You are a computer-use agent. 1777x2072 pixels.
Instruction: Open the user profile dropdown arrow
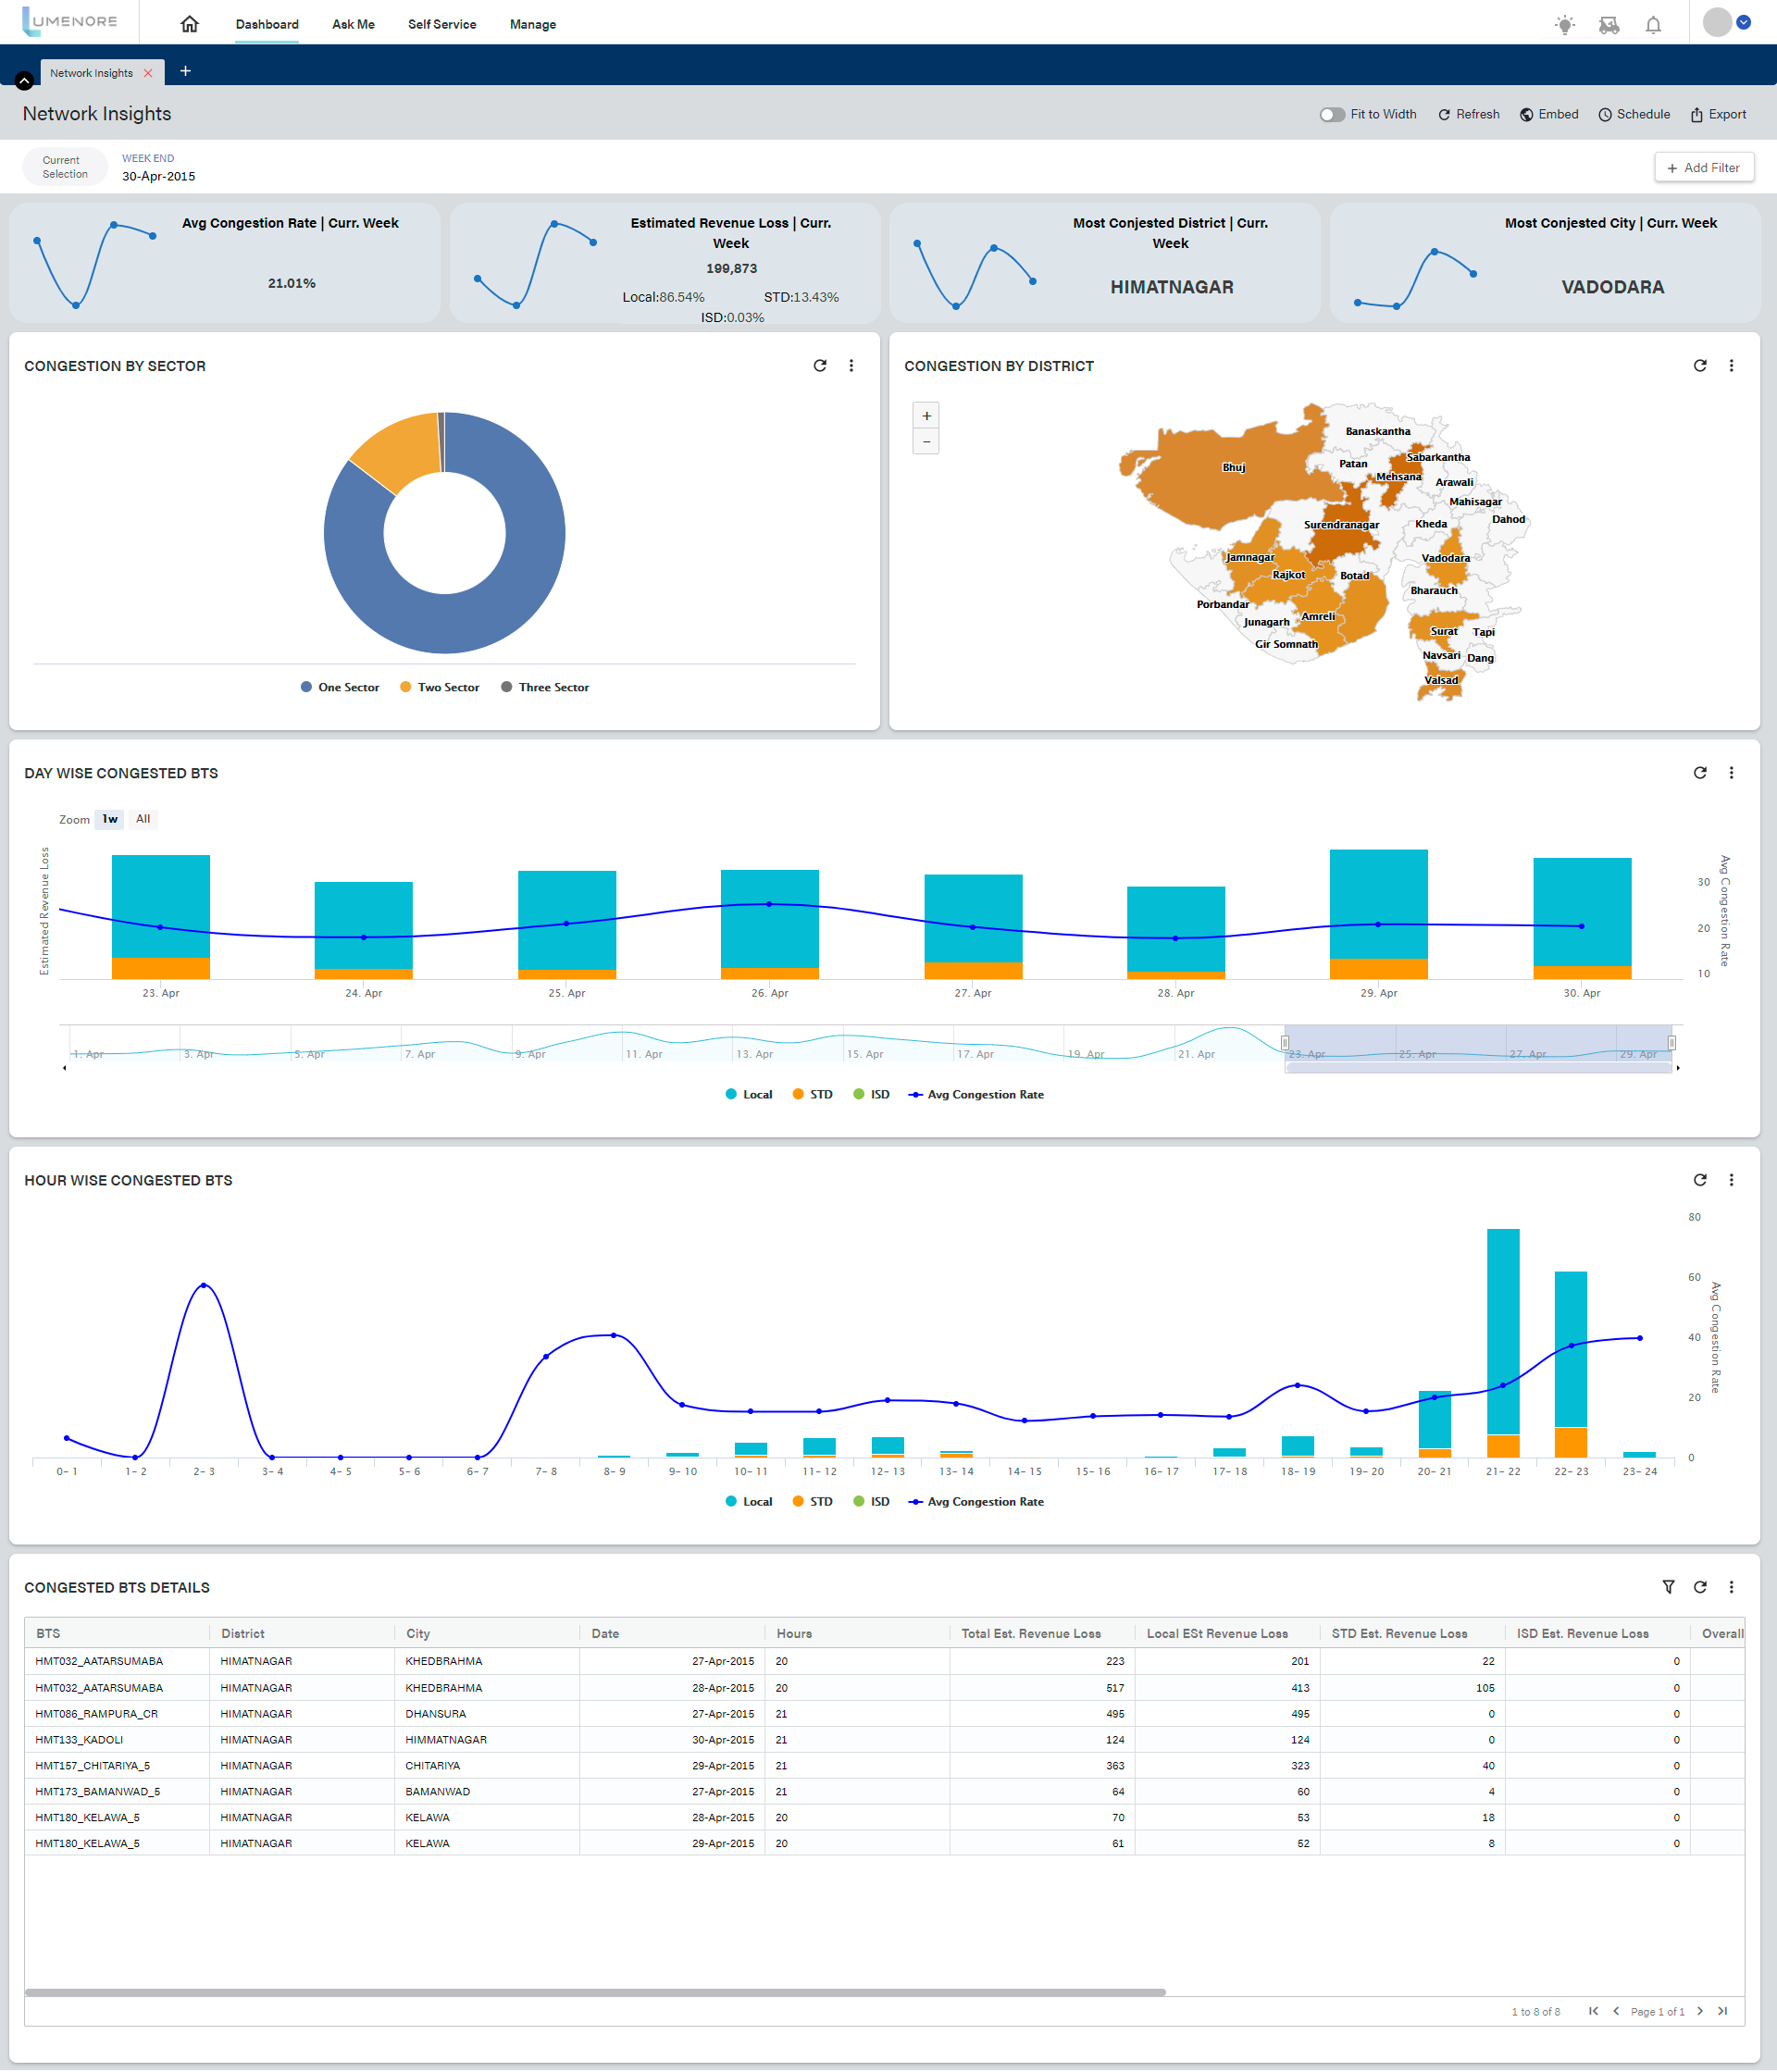pyautogui.click(x=1743, y=23)
